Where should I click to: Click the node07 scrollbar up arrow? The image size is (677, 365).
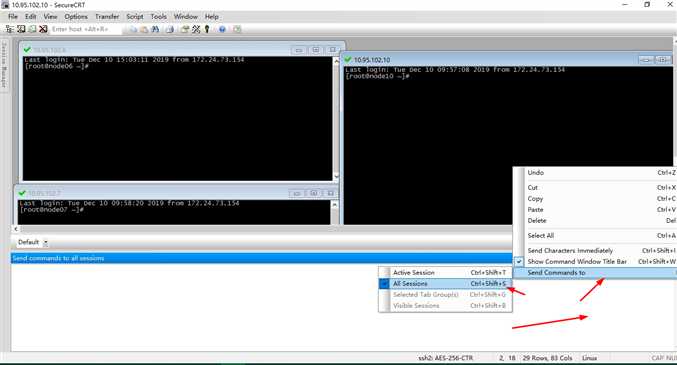(335, 204)
